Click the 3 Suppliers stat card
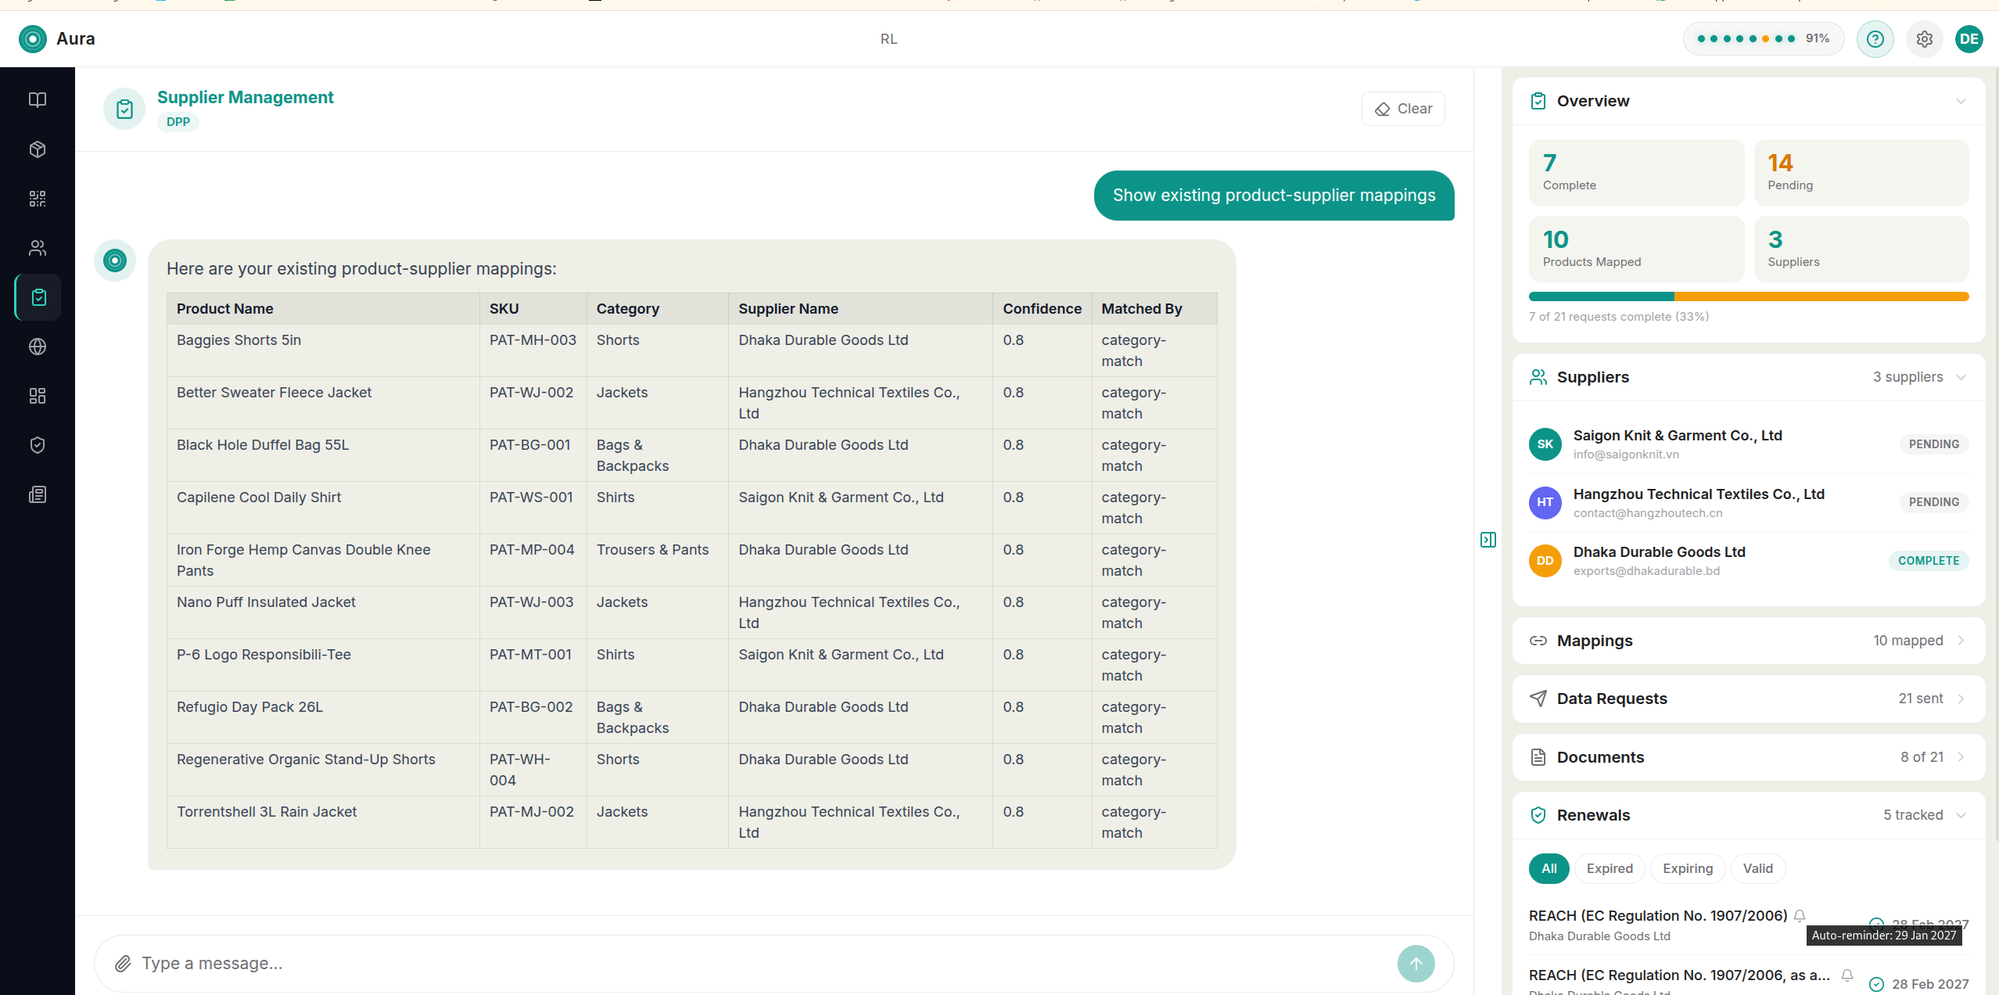The height and width of the screenshot is (995, 1999). 1861,249
